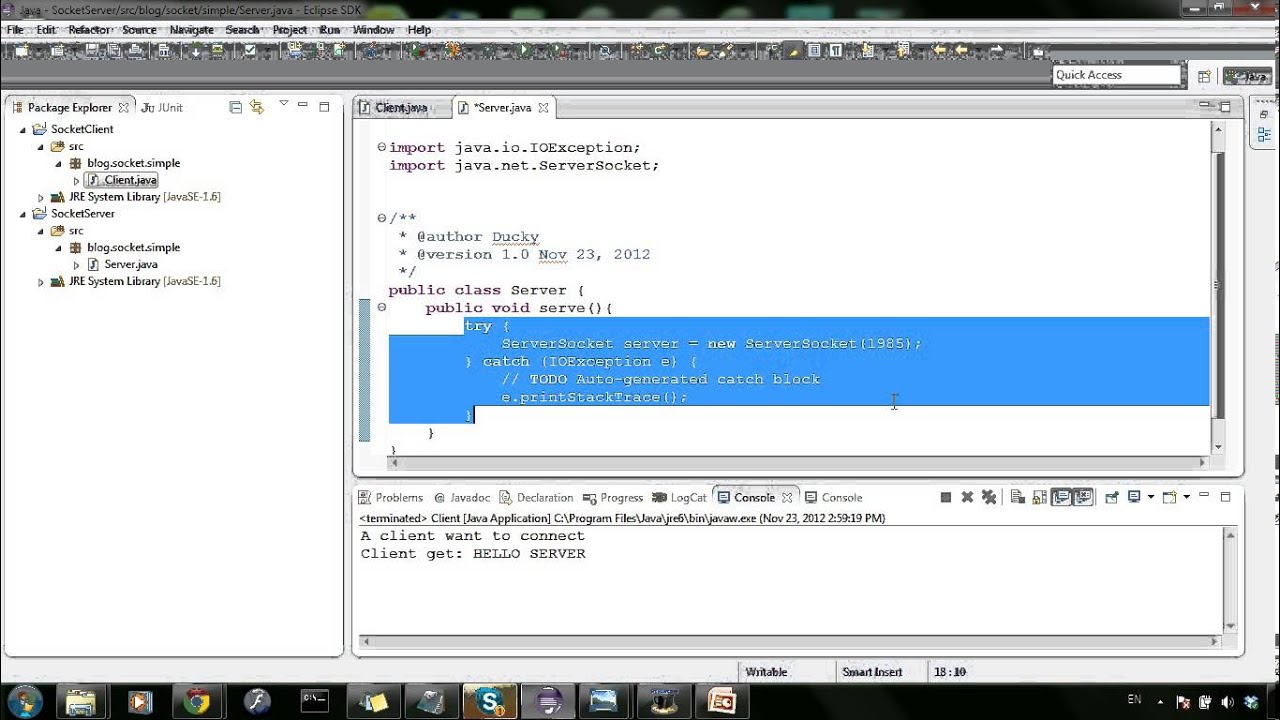Click the Writable status bar entry

[x=767, y=672]
